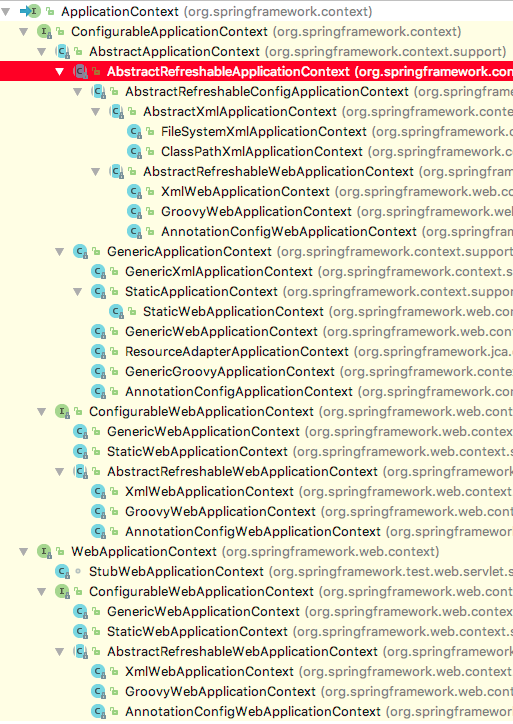Click the public access icon of GenericApplicationContext
This screenshot has width=513, height=724.
(96, 252)
